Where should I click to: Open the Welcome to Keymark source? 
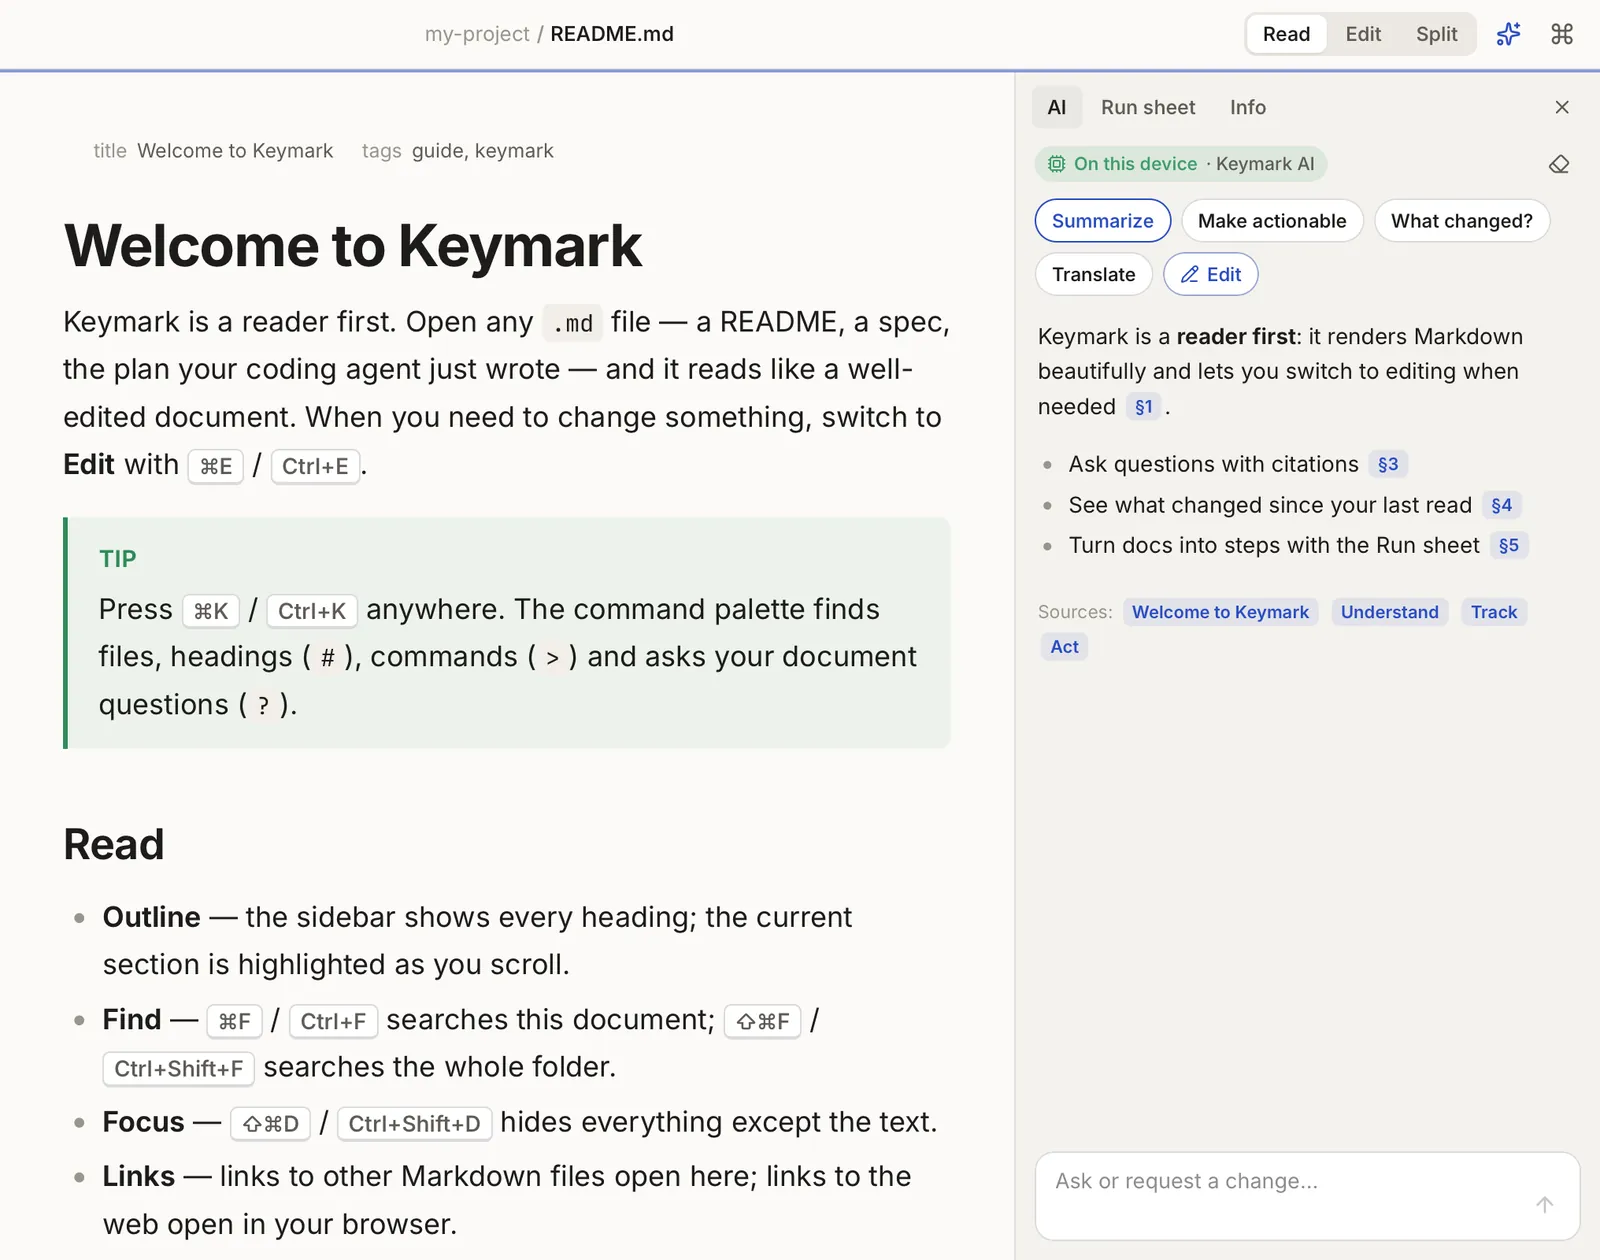point(1220,612)
